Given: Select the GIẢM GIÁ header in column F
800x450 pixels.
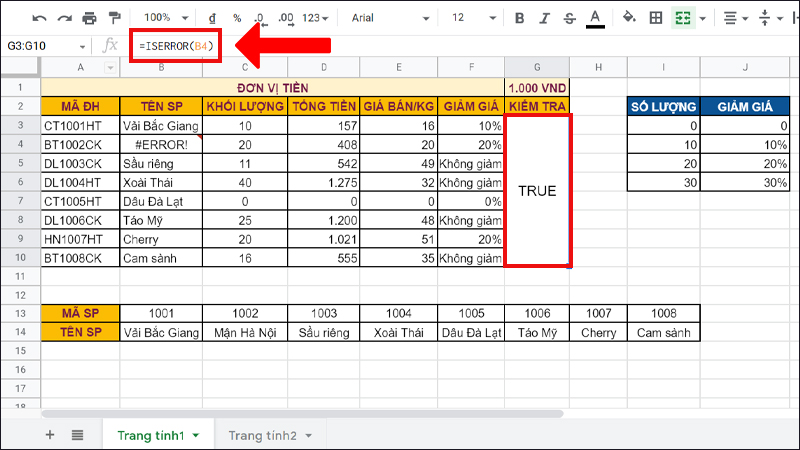Looking at the screenshot, I should click(x=471, y=107).
